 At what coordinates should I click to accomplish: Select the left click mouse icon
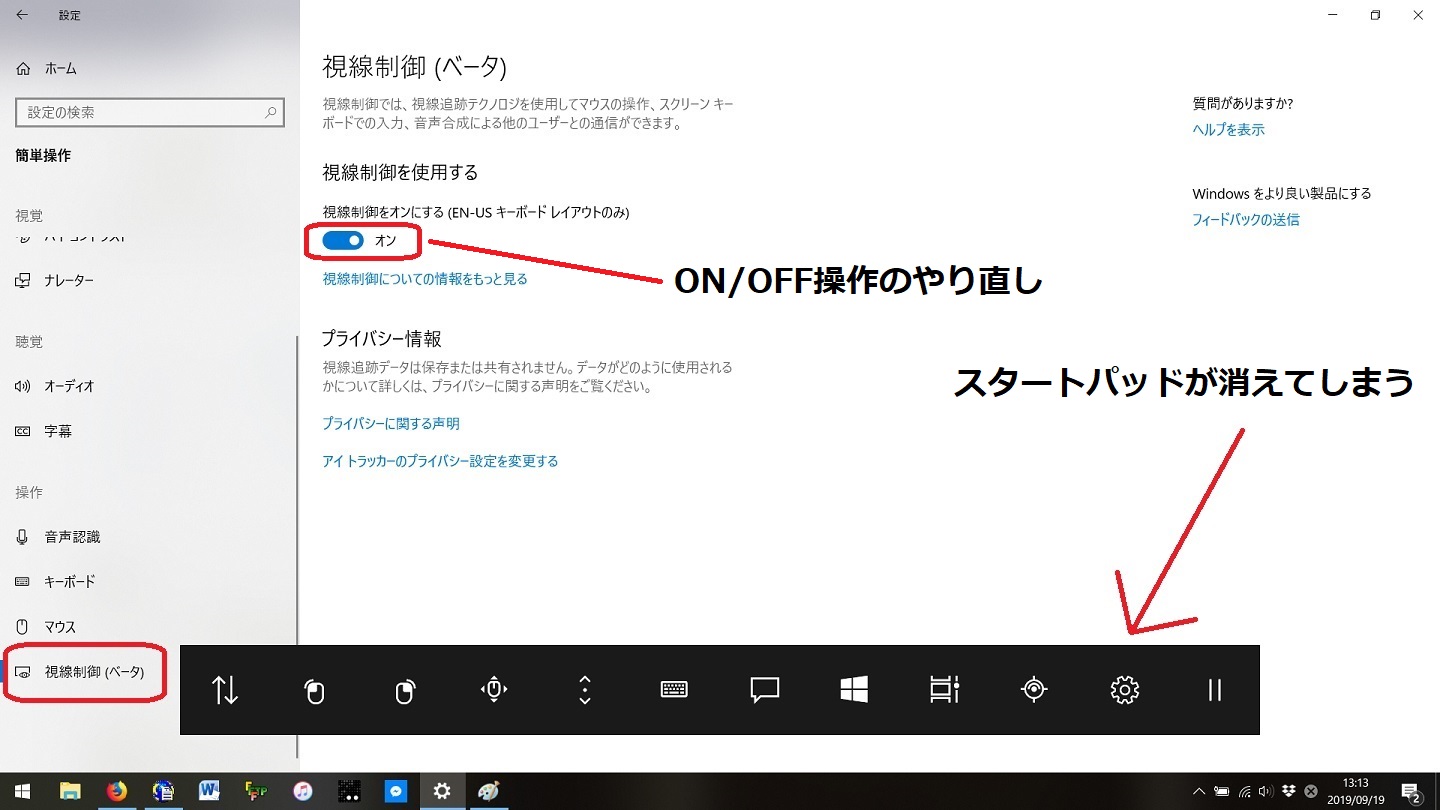(315, 690)
